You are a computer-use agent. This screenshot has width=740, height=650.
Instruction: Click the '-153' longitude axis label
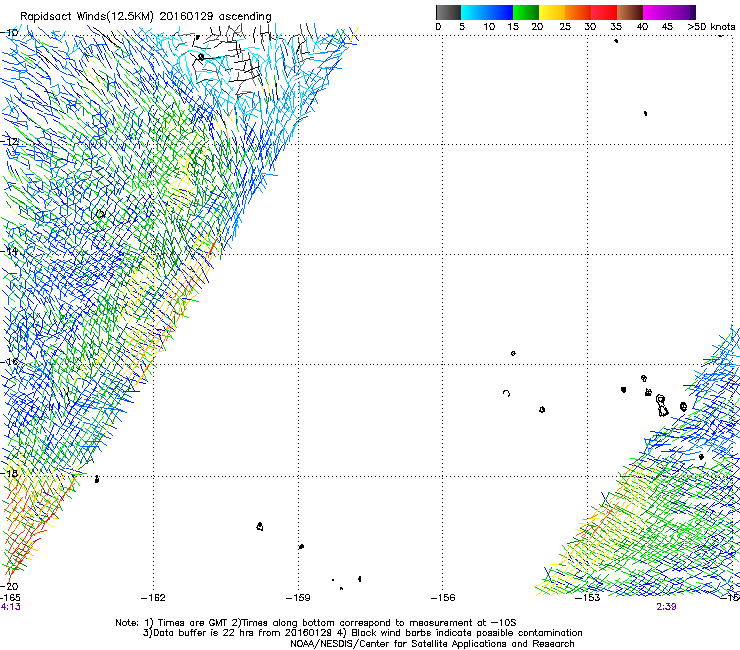588,598
